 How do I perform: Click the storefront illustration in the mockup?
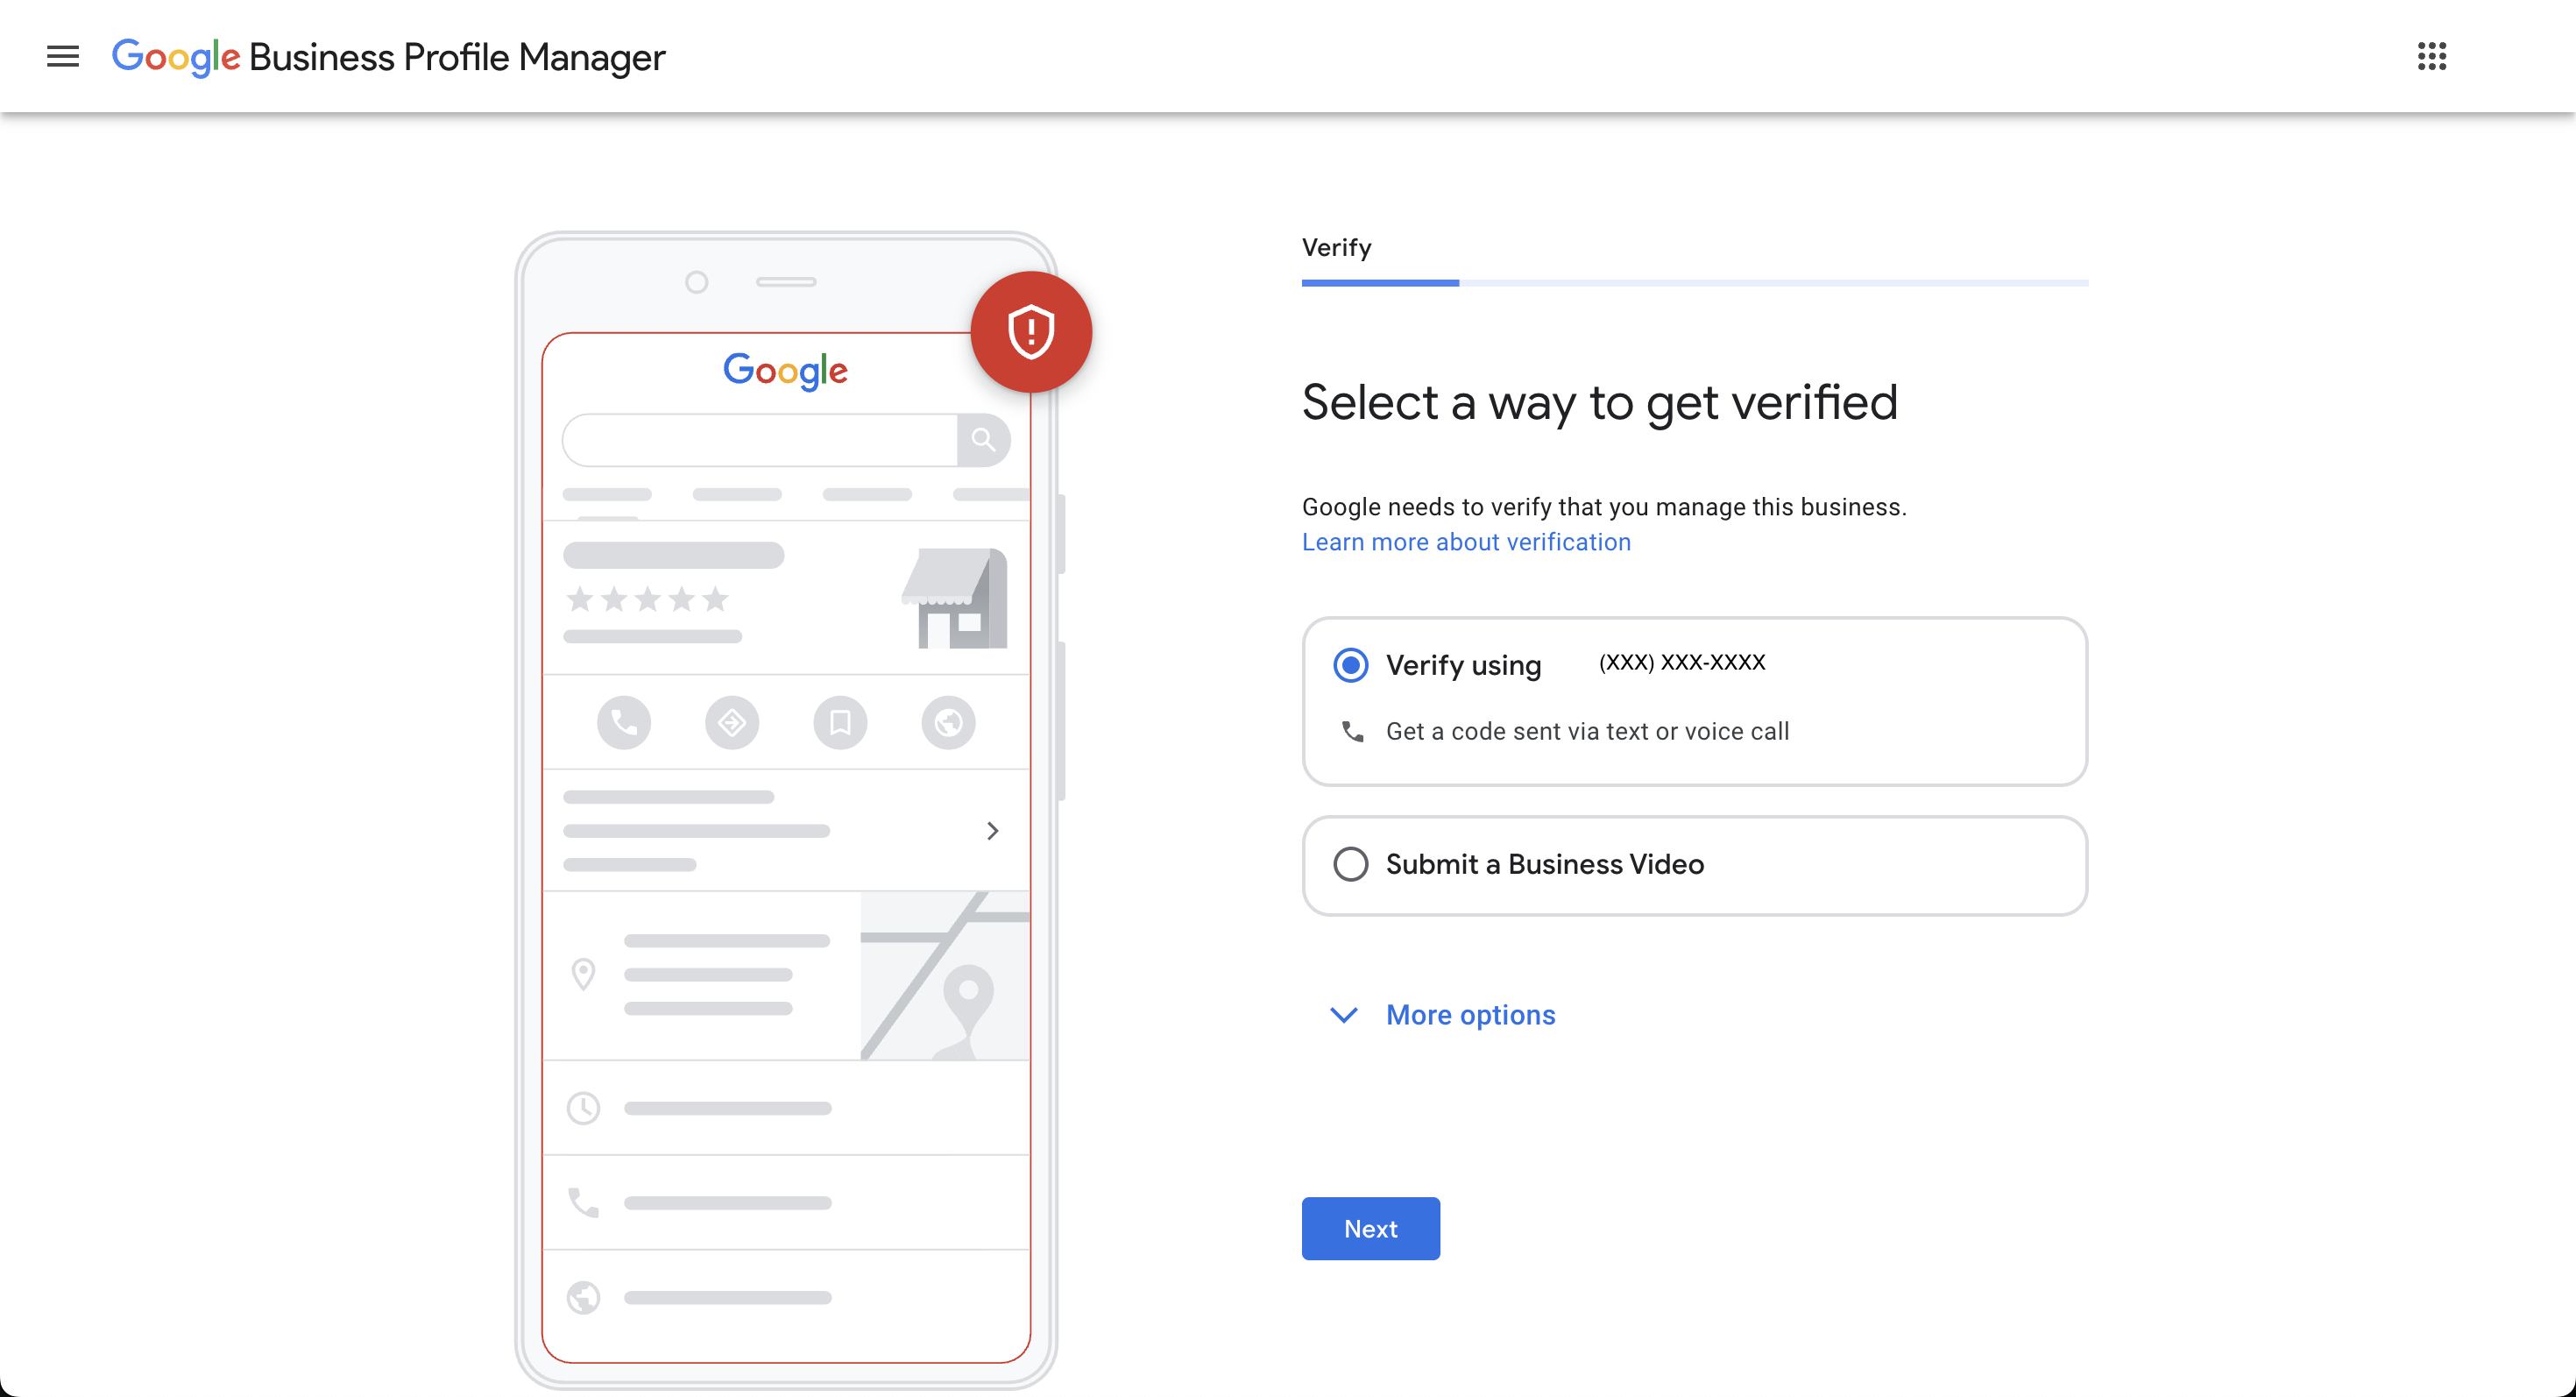pos(955,598)
